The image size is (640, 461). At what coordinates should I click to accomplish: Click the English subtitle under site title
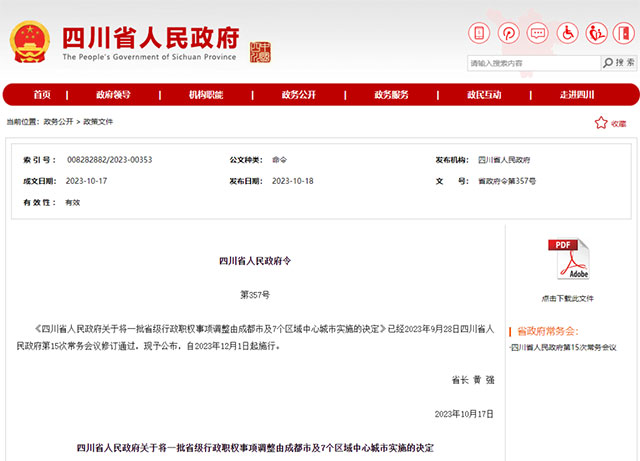[149, 57]
